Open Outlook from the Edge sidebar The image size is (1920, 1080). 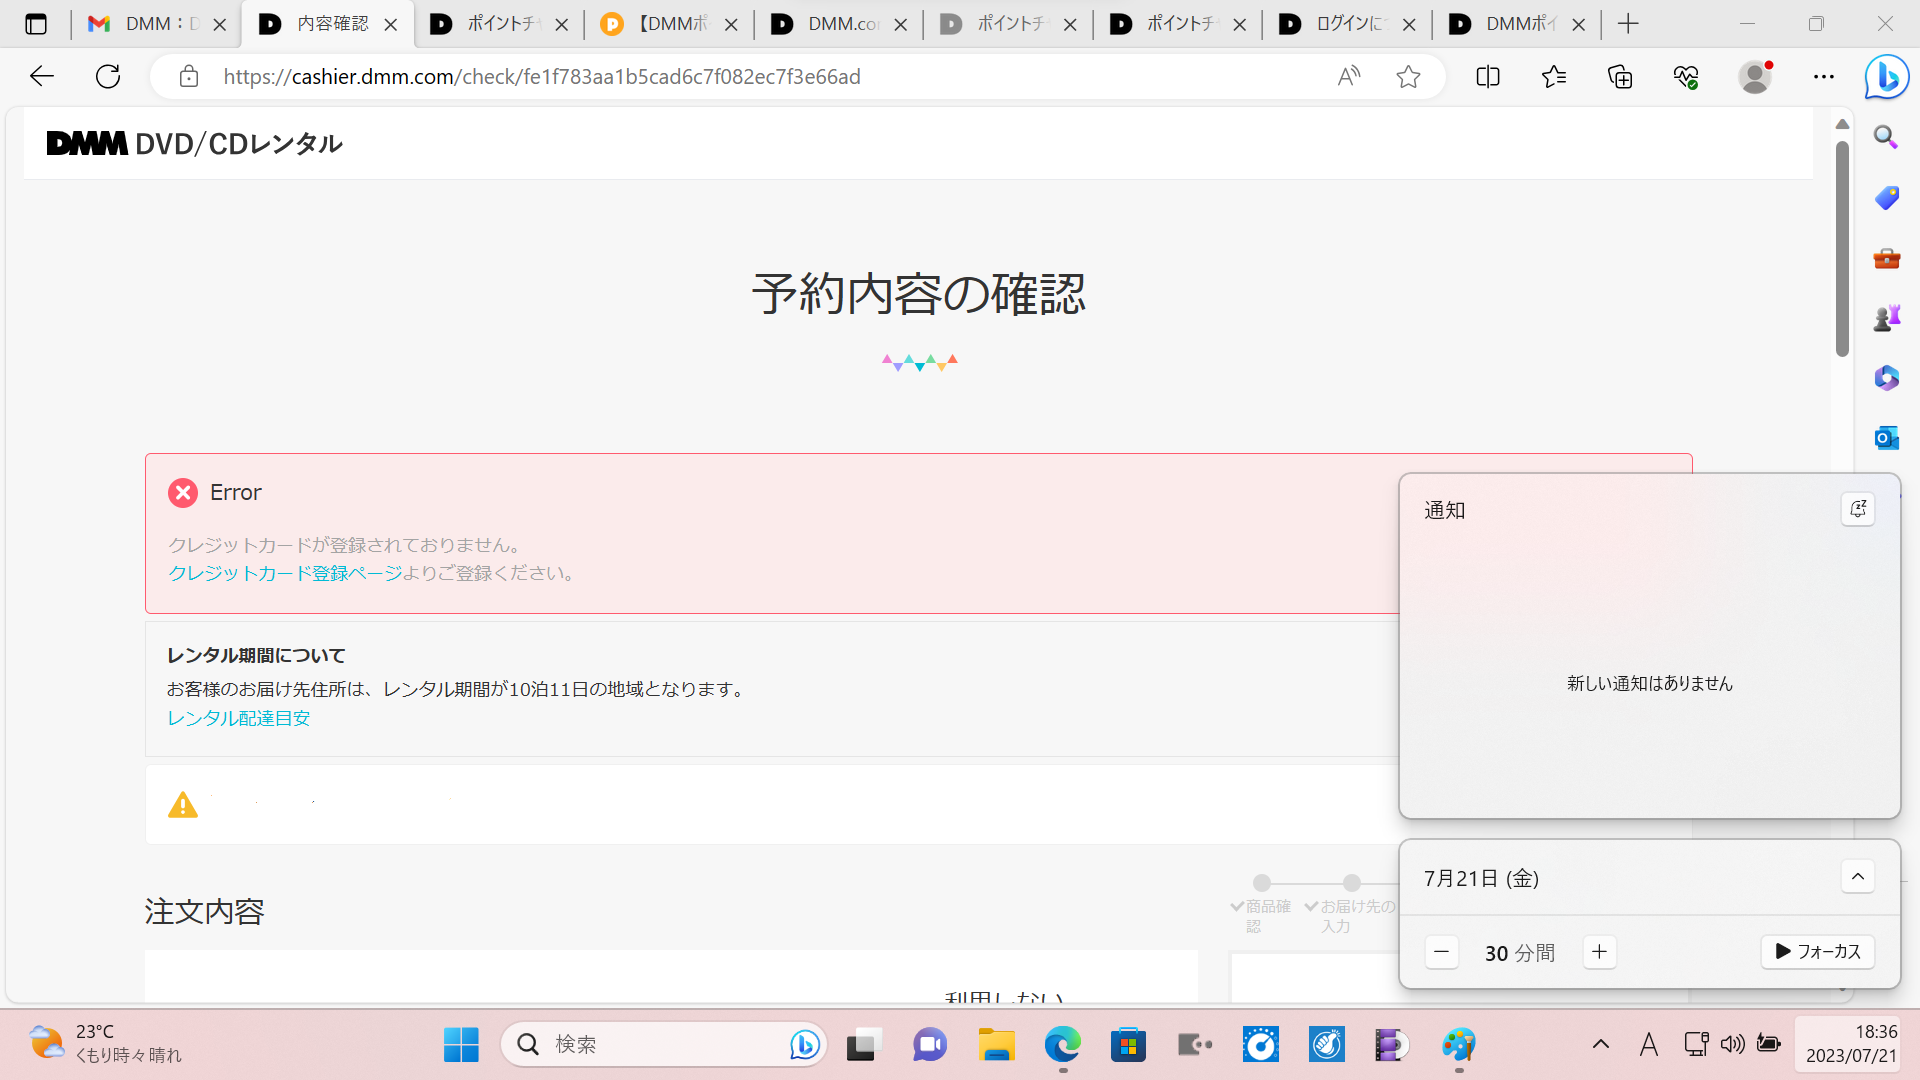[1886, 438]
